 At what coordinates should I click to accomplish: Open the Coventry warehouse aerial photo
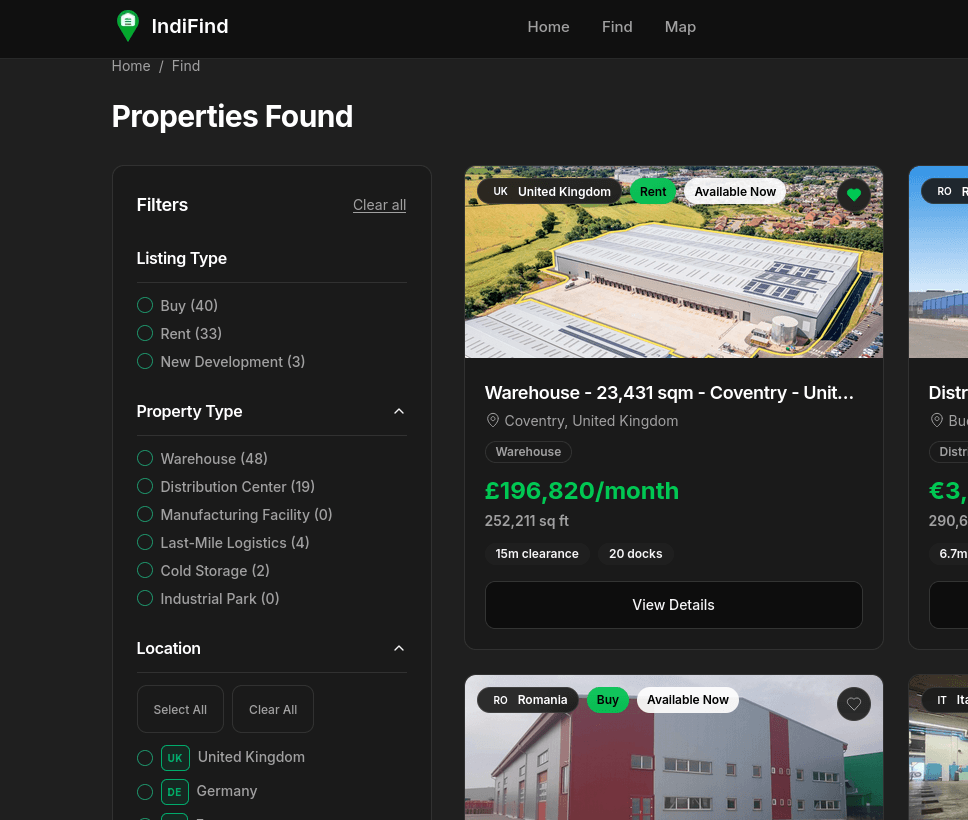(674, 262)
